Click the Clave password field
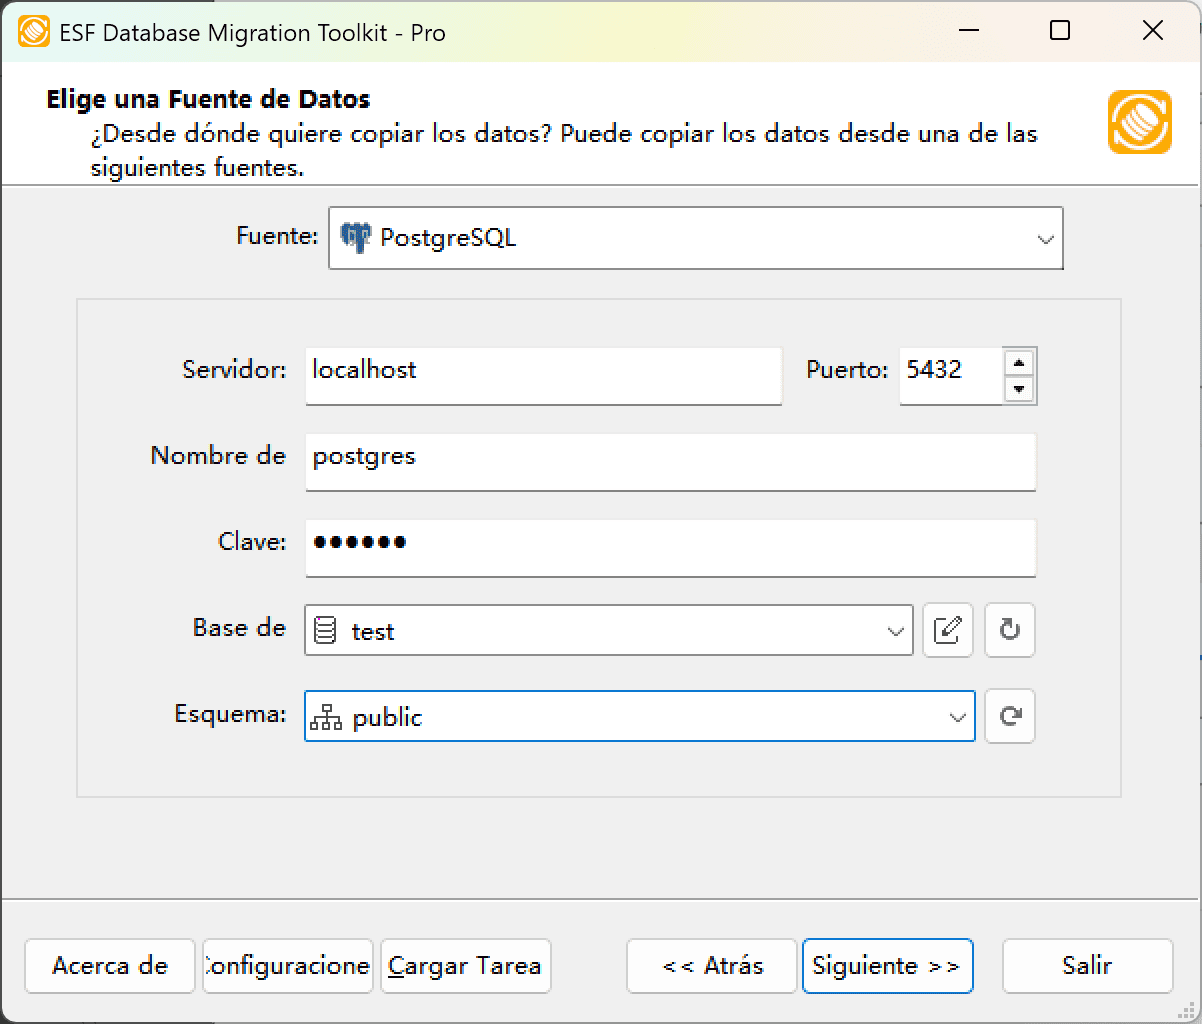Viewport: 1202px width, 1024px height. [x=670, y=548]
